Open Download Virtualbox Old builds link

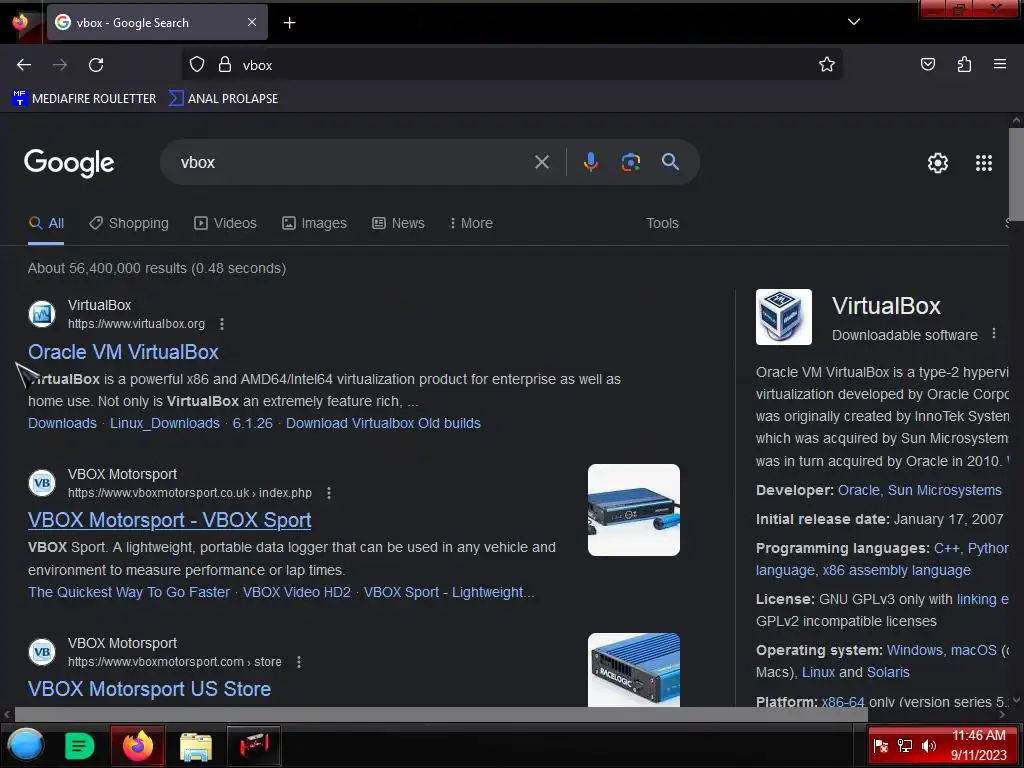[x=383, y=423]
